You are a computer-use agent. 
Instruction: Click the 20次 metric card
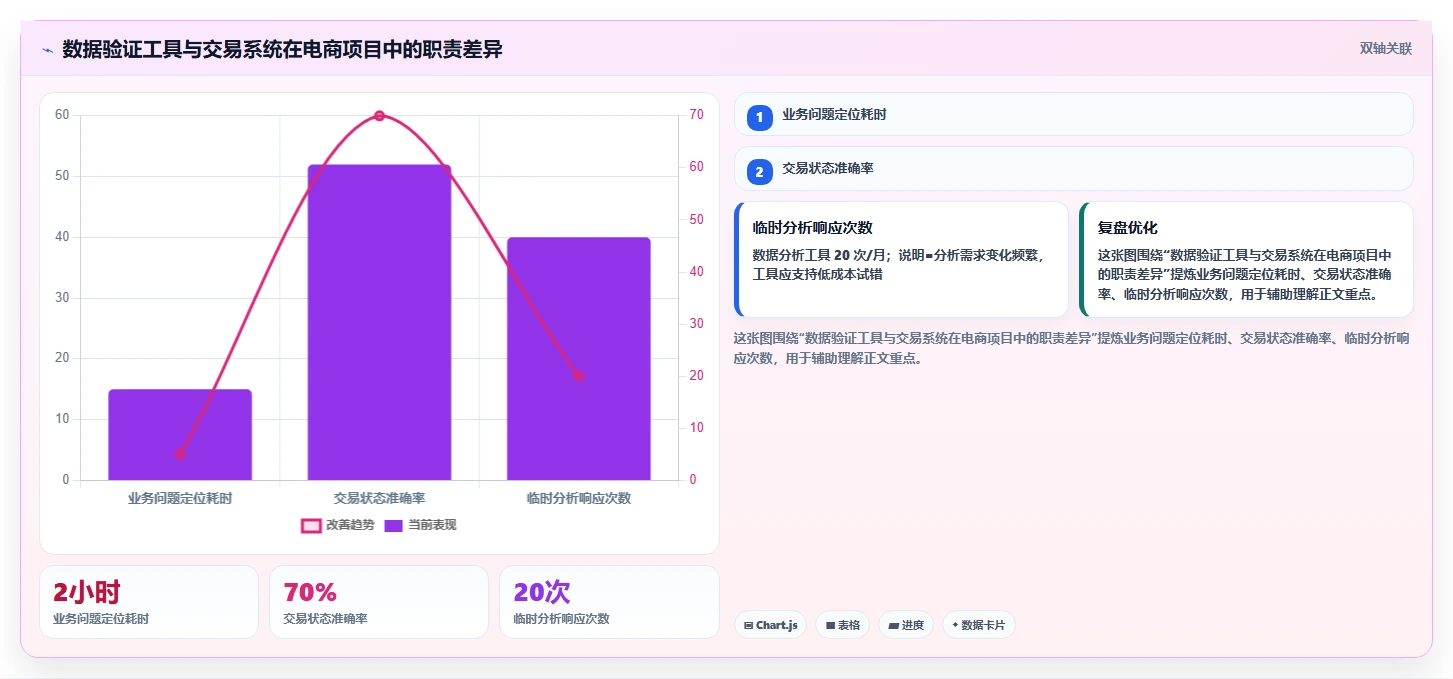[609, 602]
